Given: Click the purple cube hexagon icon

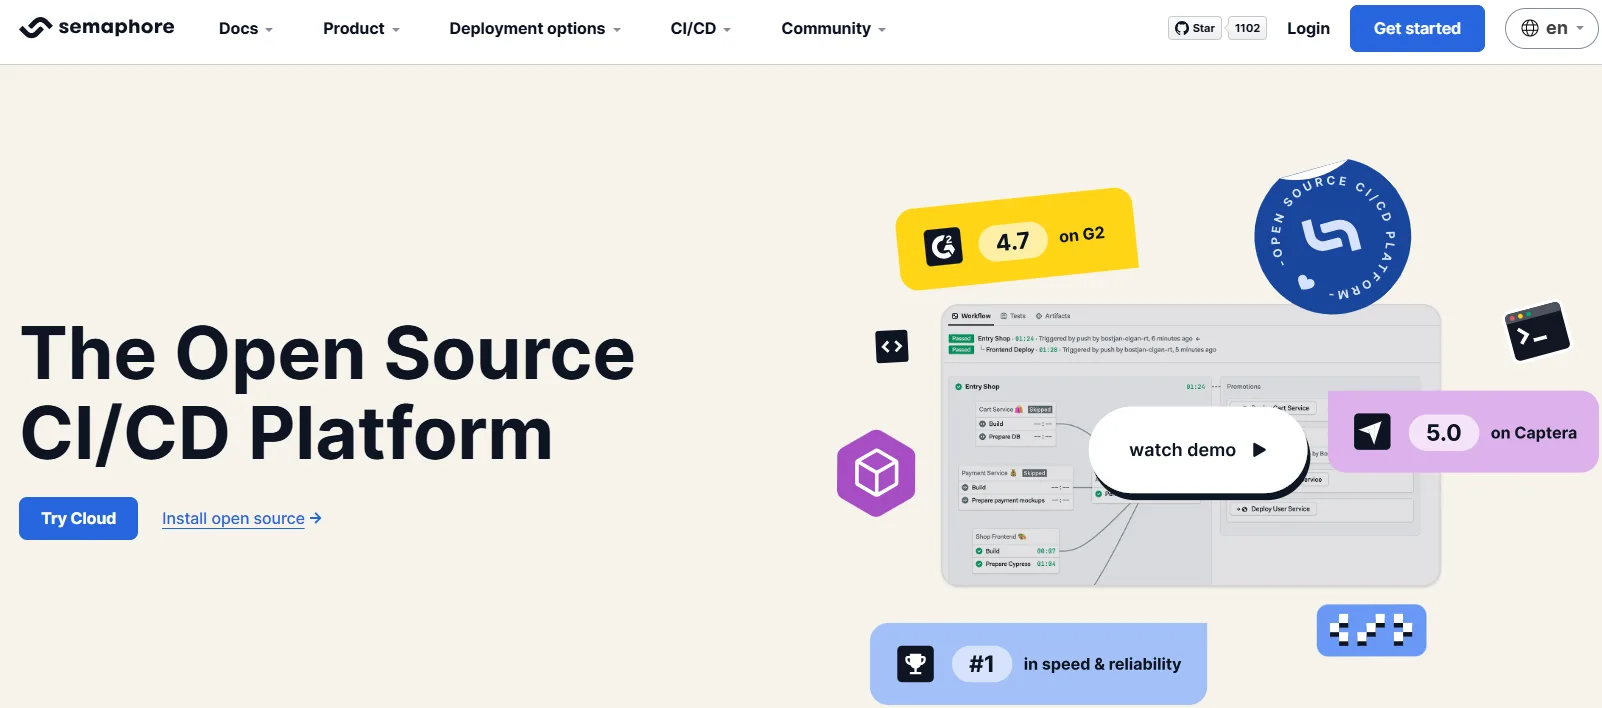Looking at the screenshot, I should (876, 473).
